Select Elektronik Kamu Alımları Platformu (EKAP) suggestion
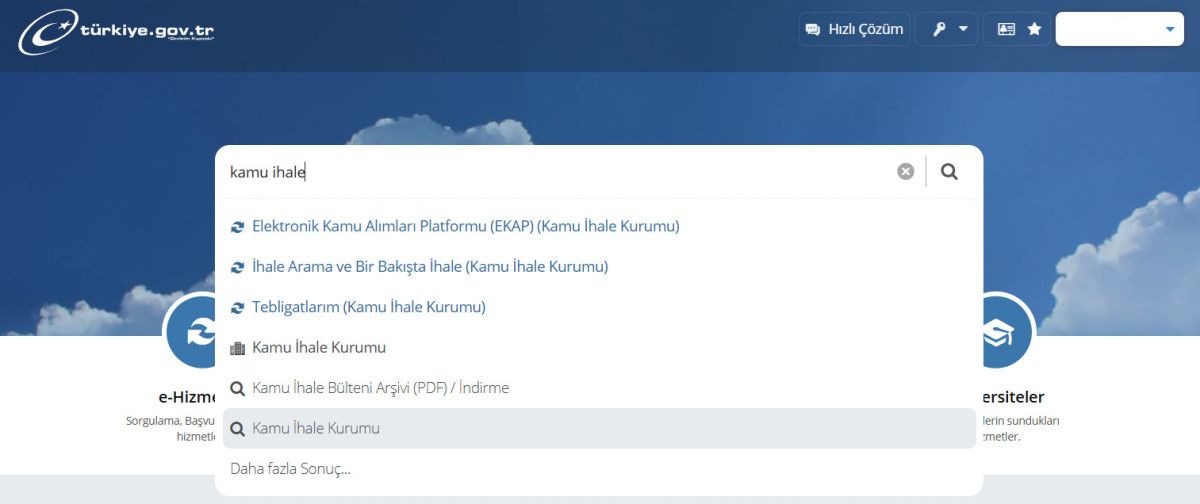 point(465,226)
